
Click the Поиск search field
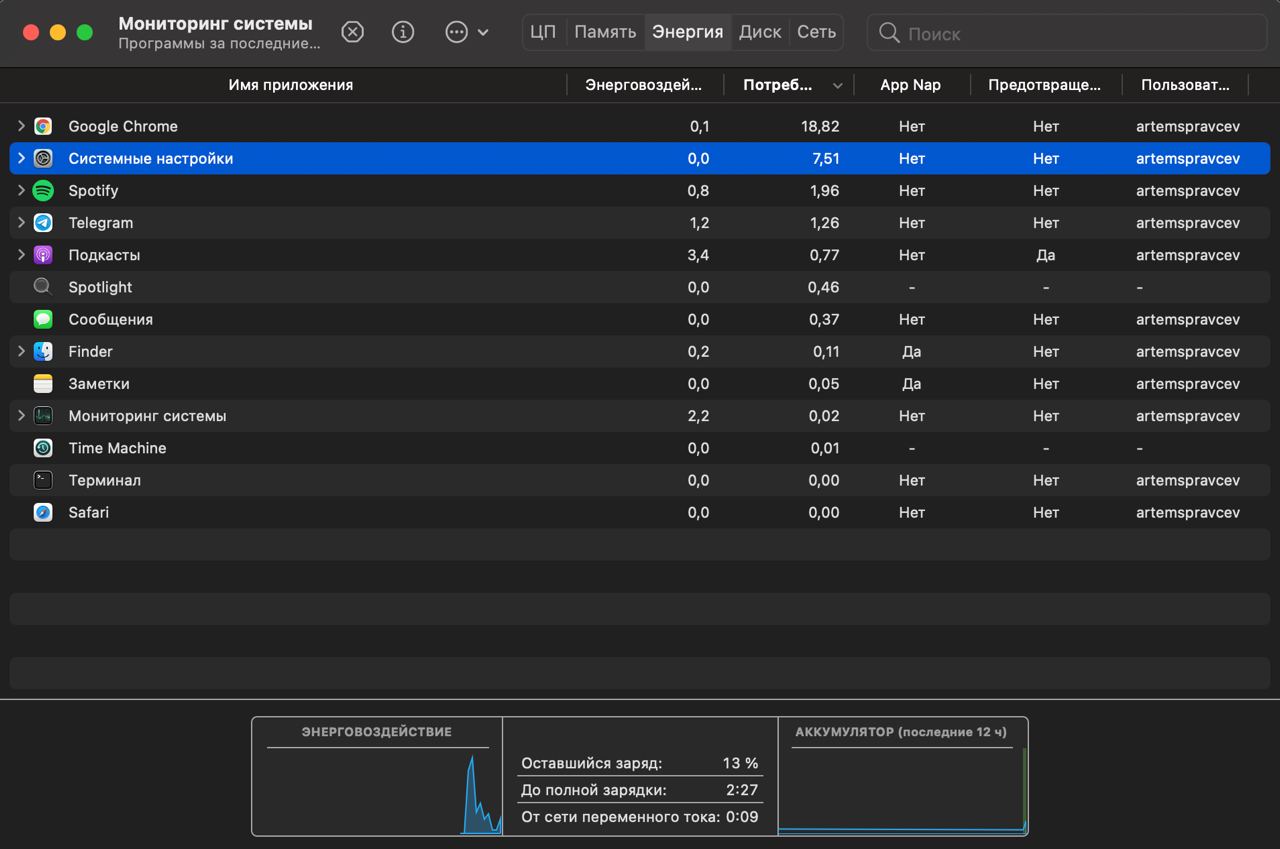[1066, 33]
